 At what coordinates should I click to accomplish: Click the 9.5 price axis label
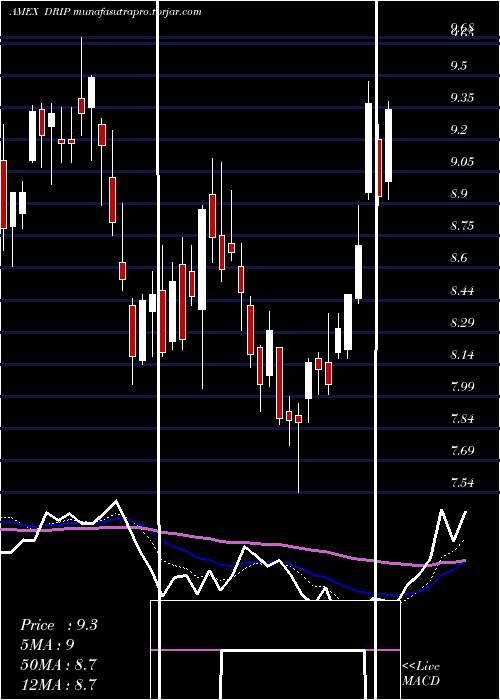pos(458,66)
